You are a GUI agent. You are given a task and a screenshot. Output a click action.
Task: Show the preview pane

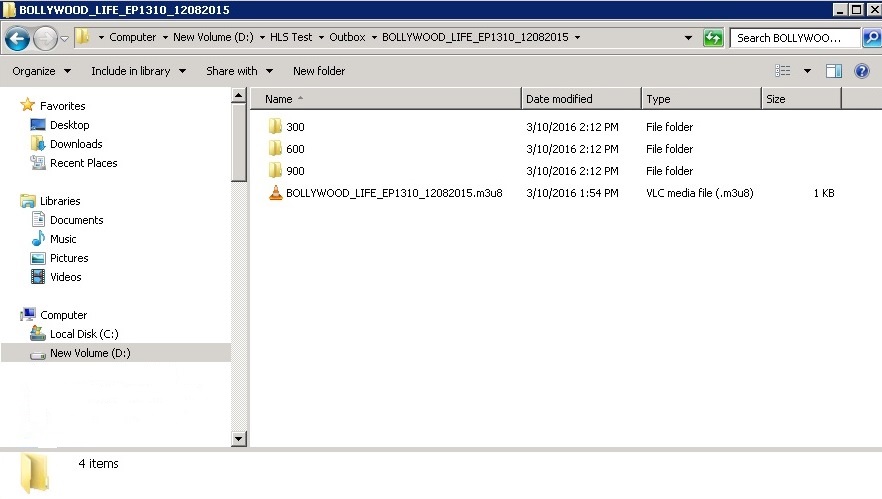point(834,71)
